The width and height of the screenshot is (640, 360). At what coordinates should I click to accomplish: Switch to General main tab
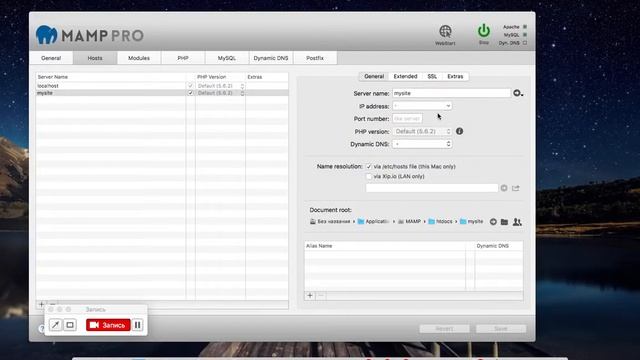[x=51, y=58]
